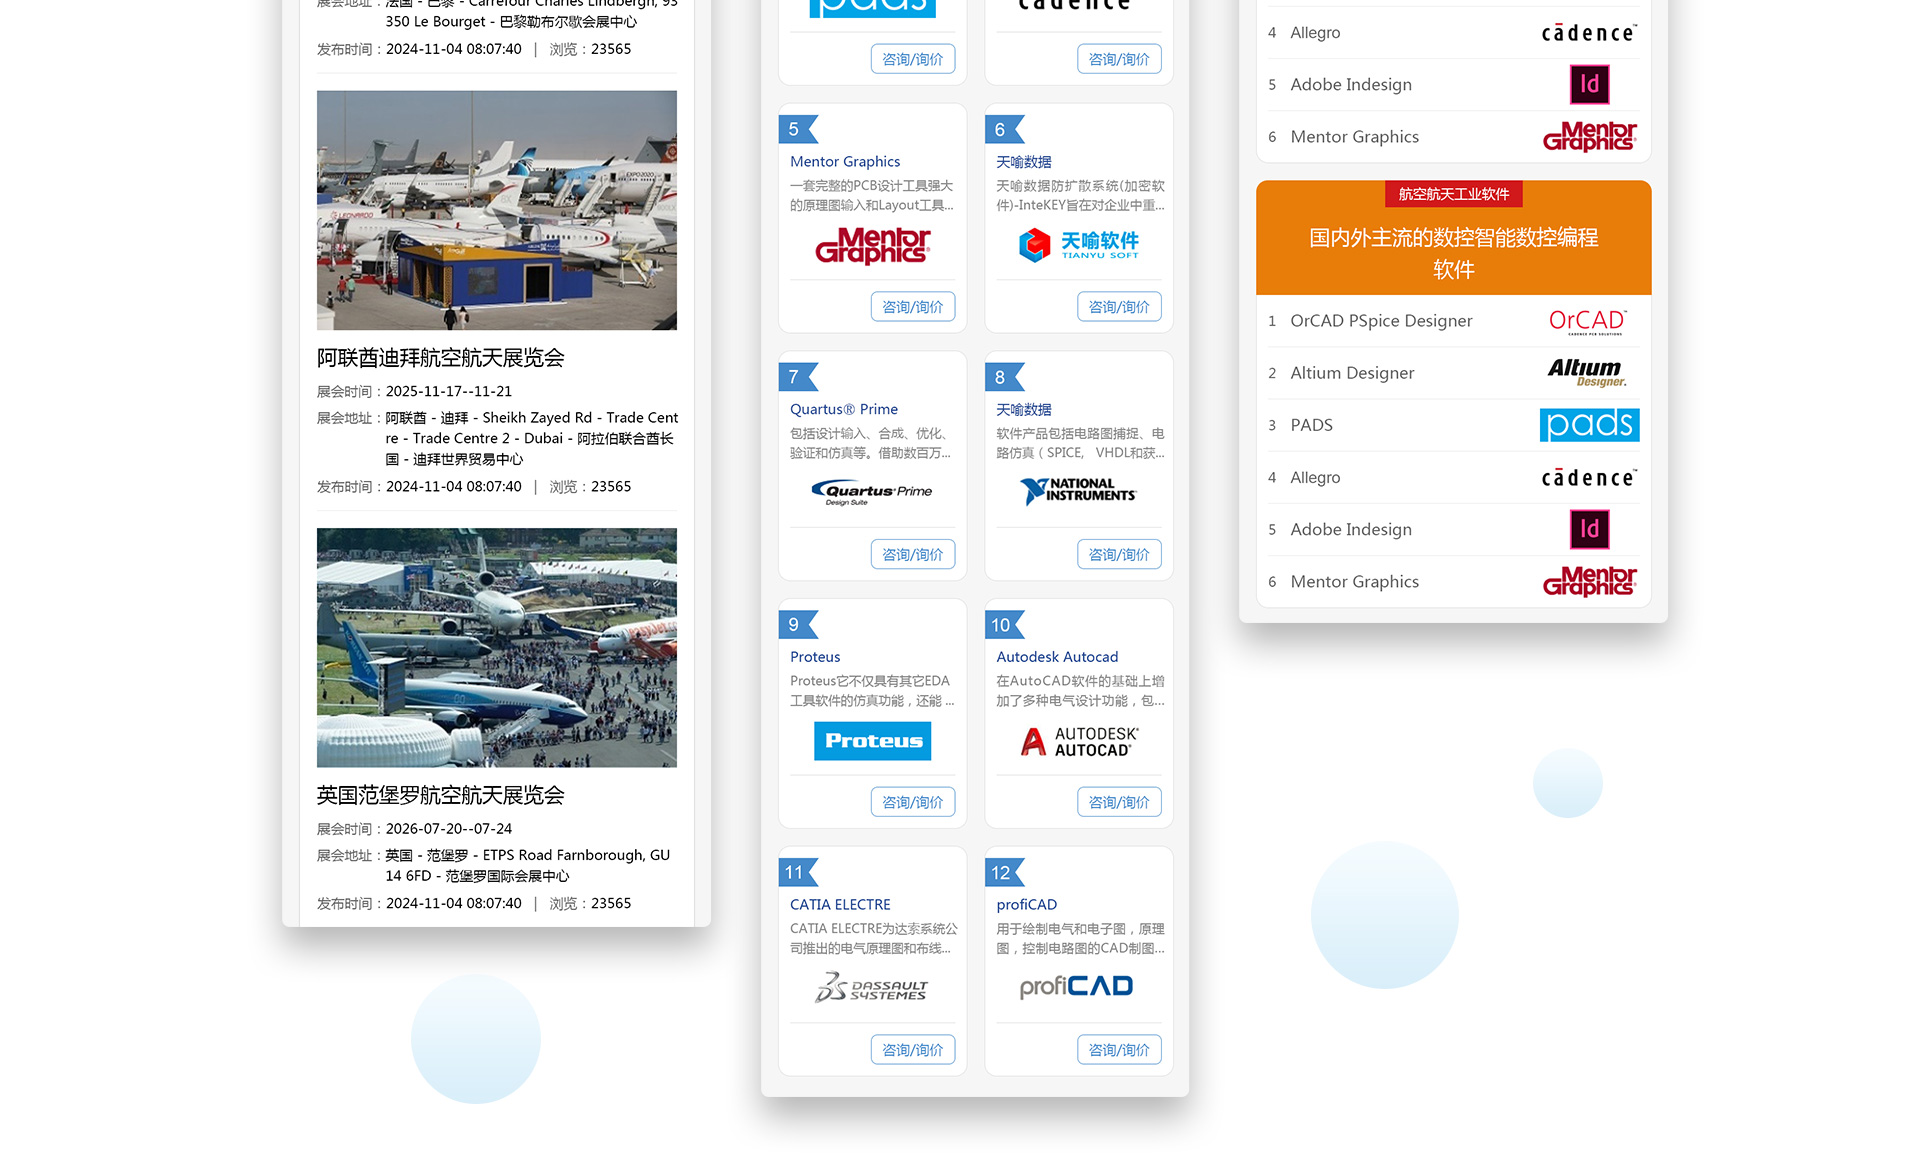Open the Dubai airshow photo thumbnail
1920x1160 pixels.
click(497, 210)
